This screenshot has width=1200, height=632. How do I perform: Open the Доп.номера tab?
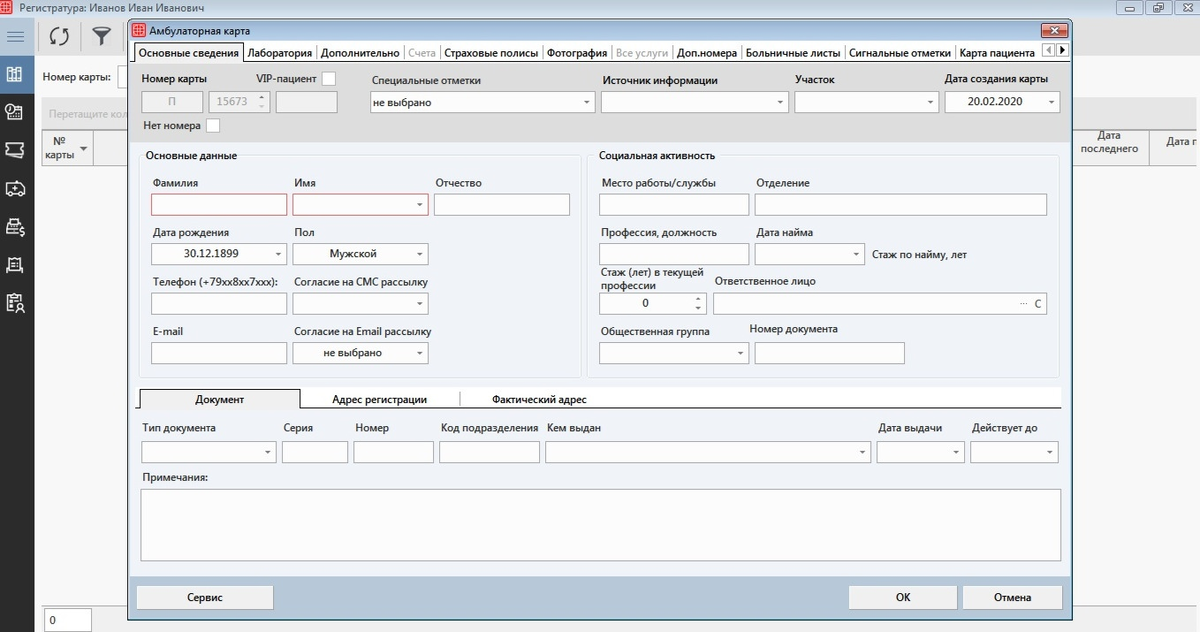707,53
